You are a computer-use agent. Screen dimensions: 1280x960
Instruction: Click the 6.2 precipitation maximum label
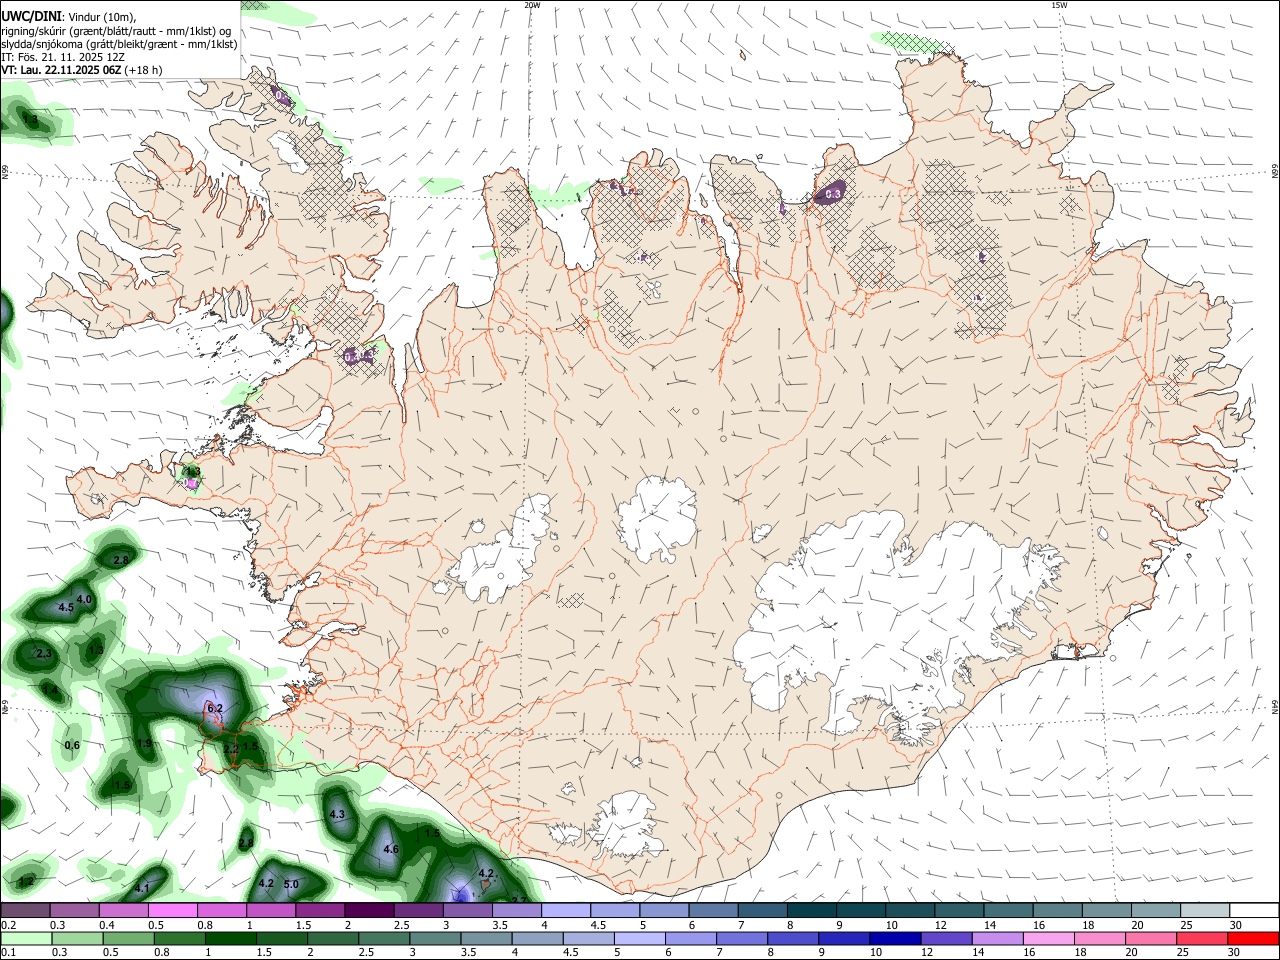coord(214,708)
